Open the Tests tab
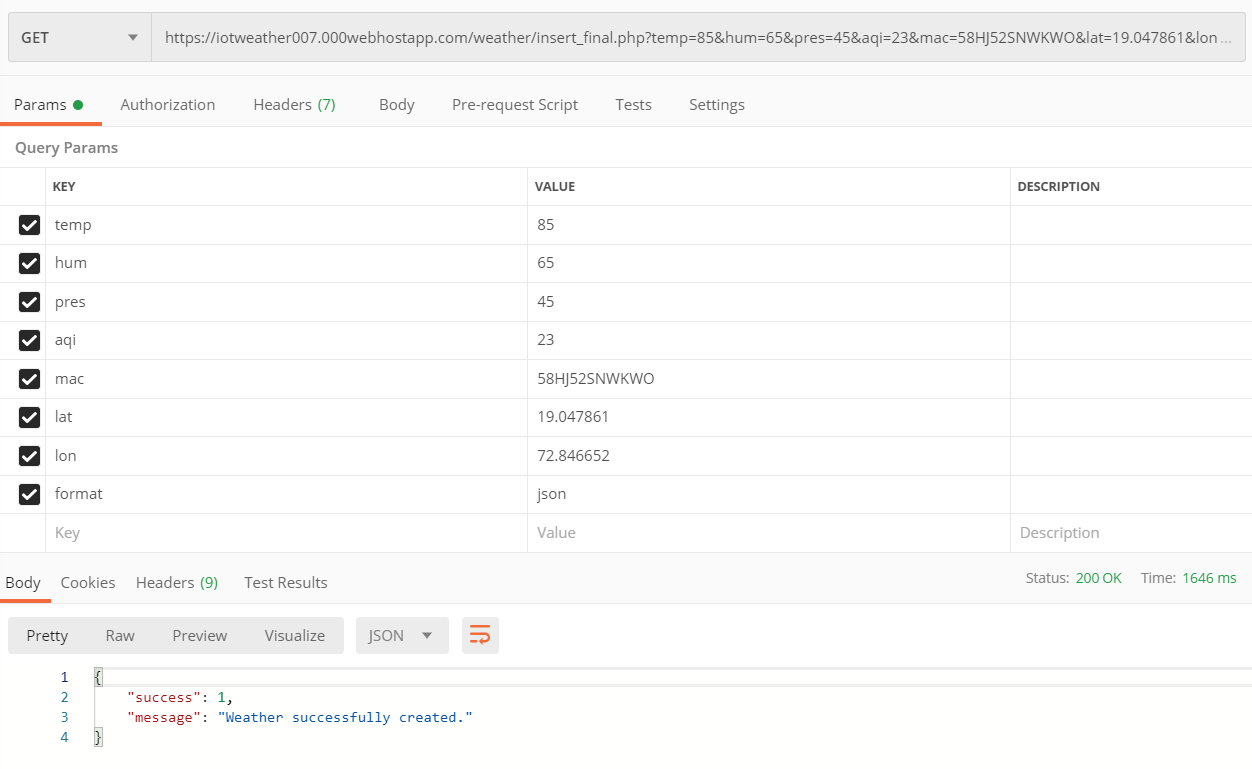This screenshot has width=1252, height=769. coord(633,105)
